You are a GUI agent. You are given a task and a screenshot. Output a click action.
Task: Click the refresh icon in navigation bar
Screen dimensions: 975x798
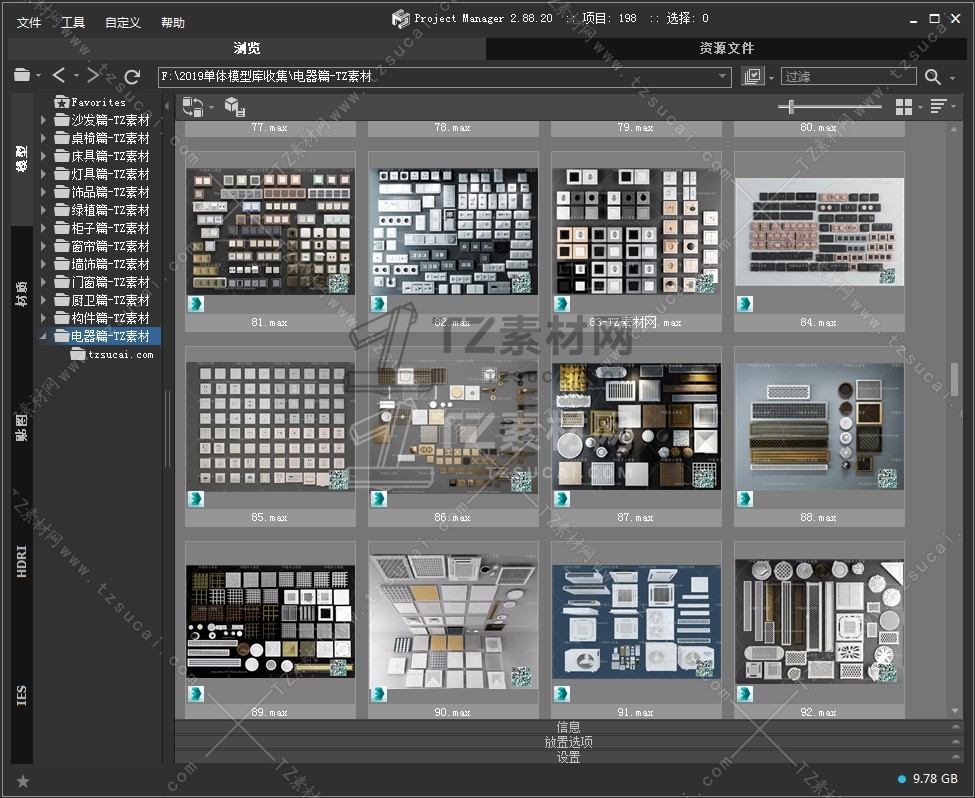click(x=132, y=76)
